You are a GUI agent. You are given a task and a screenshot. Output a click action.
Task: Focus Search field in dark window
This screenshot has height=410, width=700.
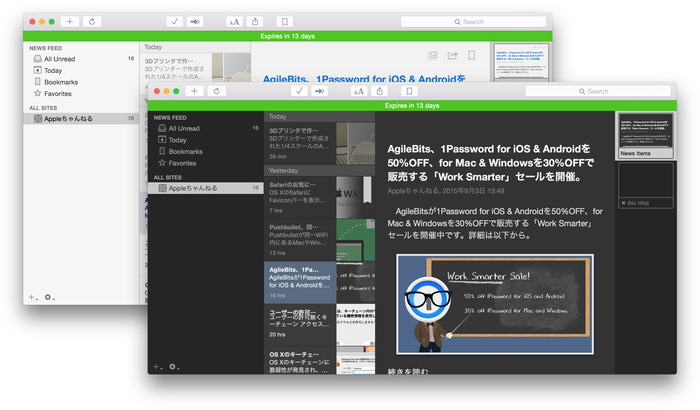click(598, 91)
